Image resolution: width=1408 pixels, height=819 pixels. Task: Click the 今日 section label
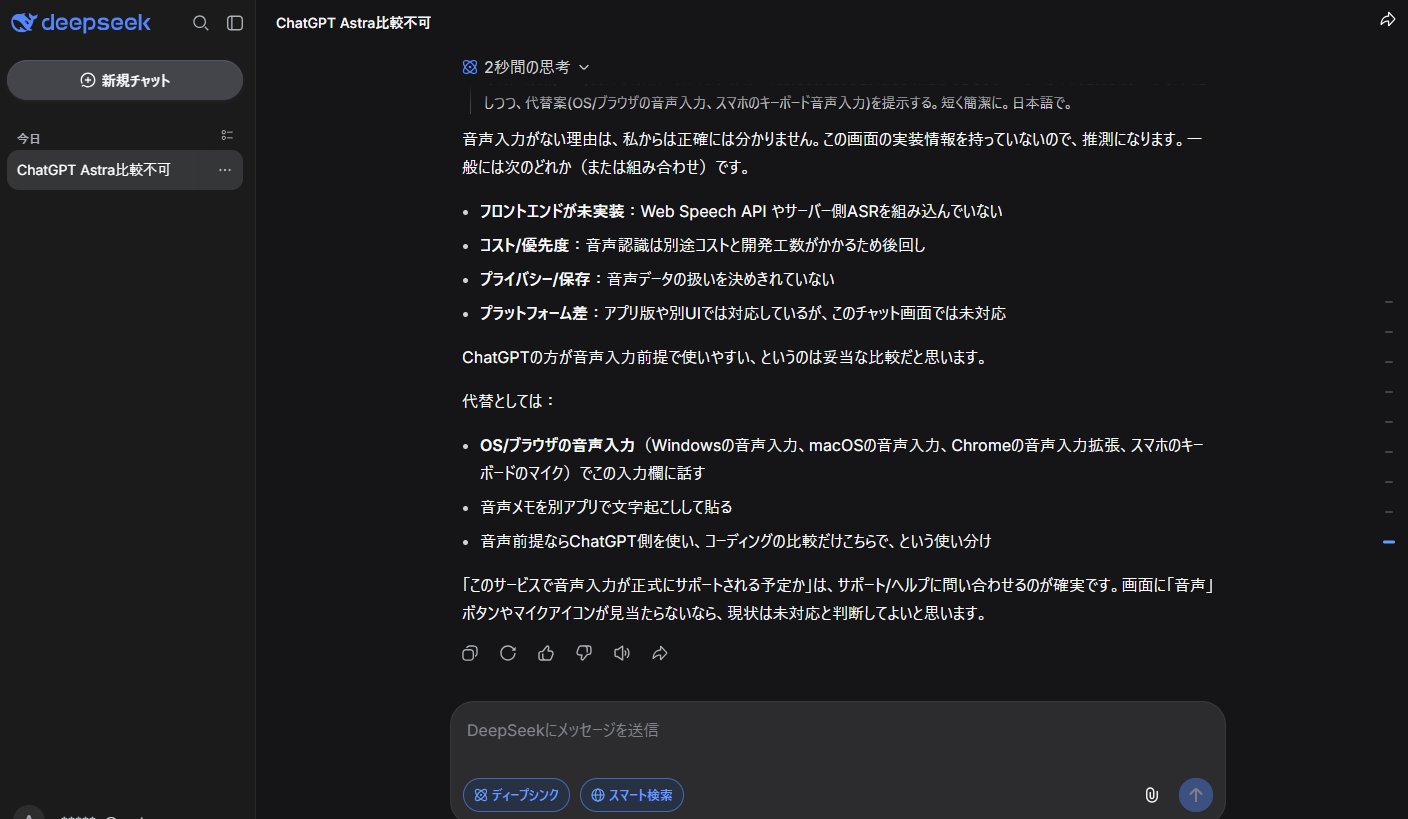pyautogui.click(x=29, y=139)
